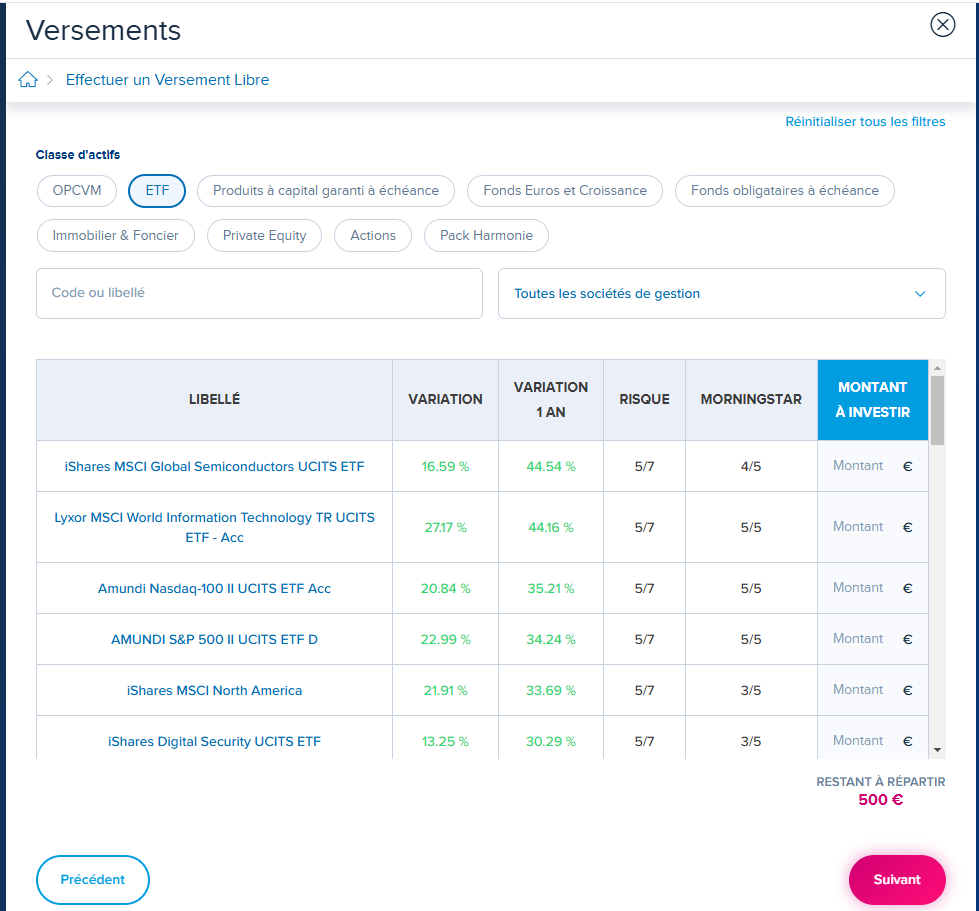Open Toutes les sociétés de gestion dropdown
This screenshot has width=979, height=911.
pyautogui.click(x=722, y=293)
